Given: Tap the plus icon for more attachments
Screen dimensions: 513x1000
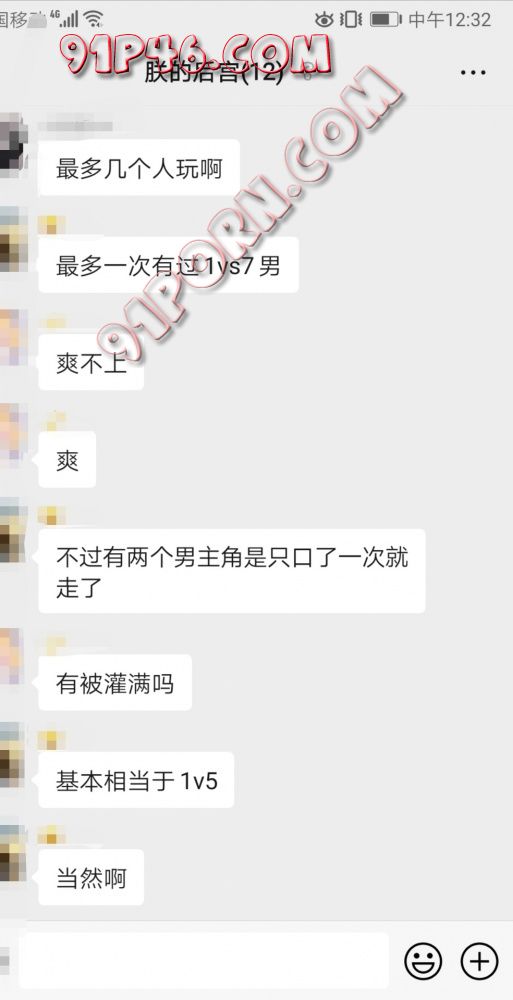Looking at the screenshot, I should point(479,960).
